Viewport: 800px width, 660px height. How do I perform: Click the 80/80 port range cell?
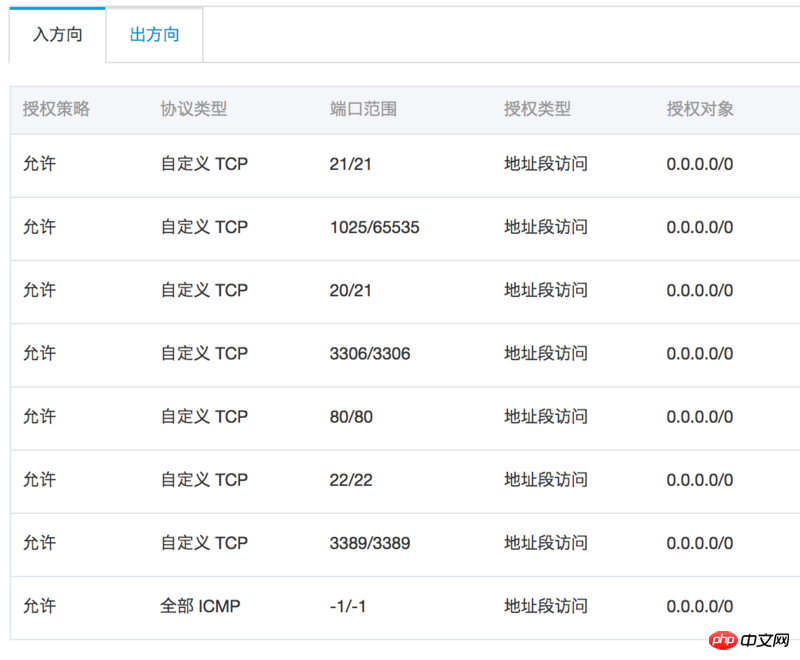click(x=351, y=417)
